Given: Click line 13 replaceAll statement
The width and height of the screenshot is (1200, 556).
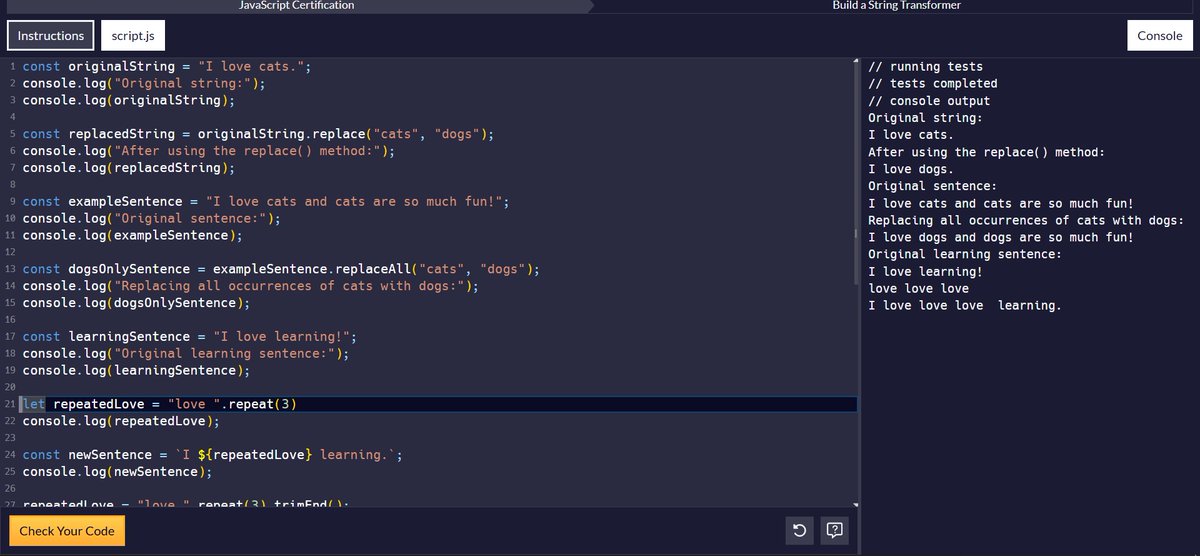Looking at the screenshot, I should pyautogui.click(x=281, y=269).
